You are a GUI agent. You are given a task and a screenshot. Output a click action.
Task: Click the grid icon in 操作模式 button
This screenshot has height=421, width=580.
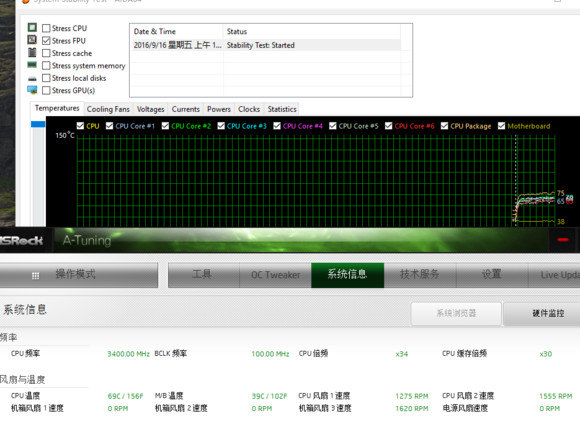(x=36, y=276)
